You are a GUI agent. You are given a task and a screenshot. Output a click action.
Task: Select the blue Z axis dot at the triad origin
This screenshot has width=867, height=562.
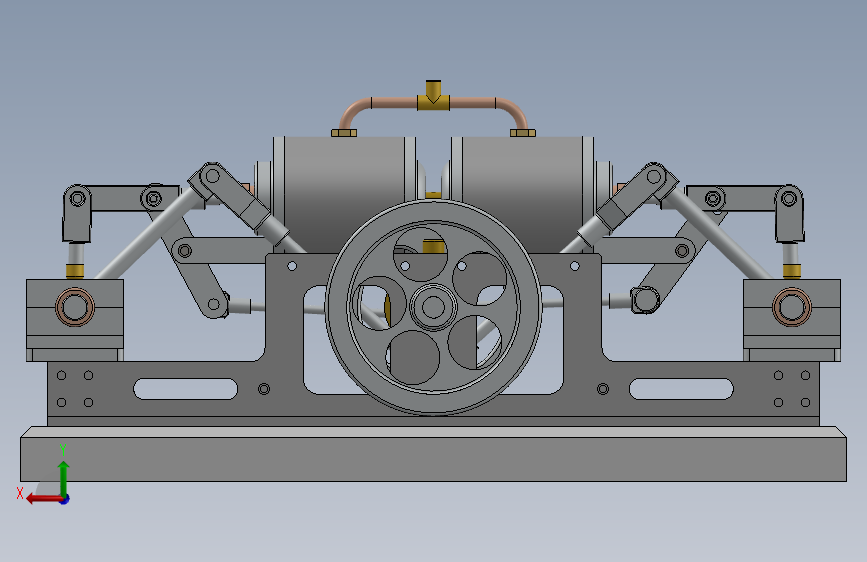pos(65,499)
